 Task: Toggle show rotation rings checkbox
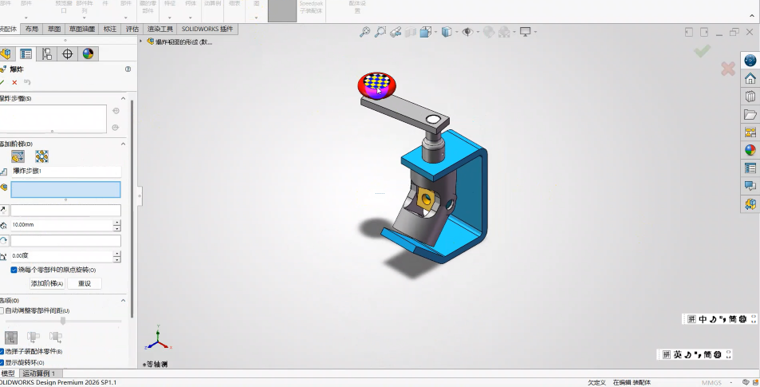[x=1, y=363]
